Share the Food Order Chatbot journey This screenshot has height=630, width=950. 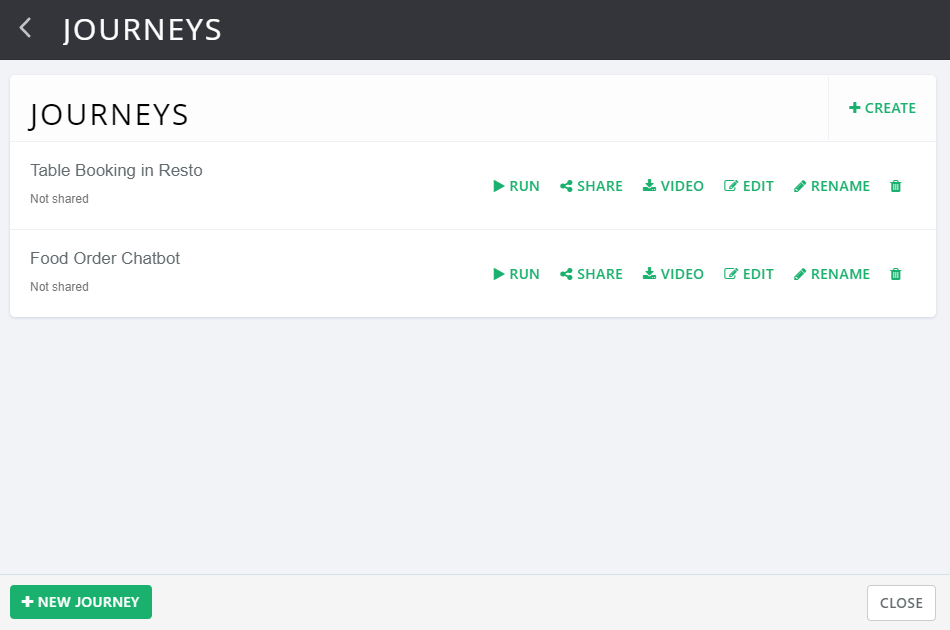coord(591,274)
